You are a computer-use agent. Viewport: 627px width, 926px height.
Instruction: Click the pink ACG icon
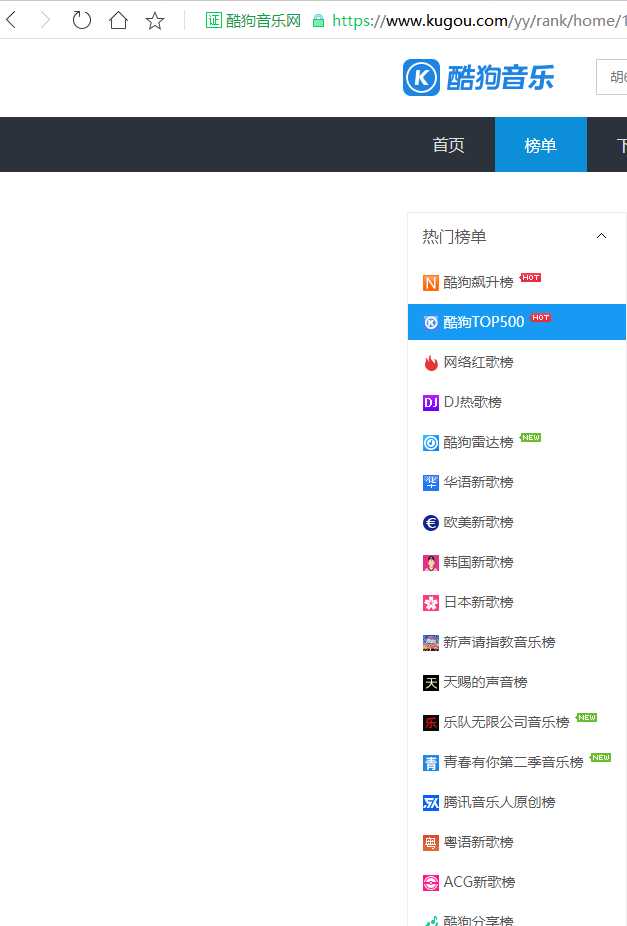click(430, 883)
